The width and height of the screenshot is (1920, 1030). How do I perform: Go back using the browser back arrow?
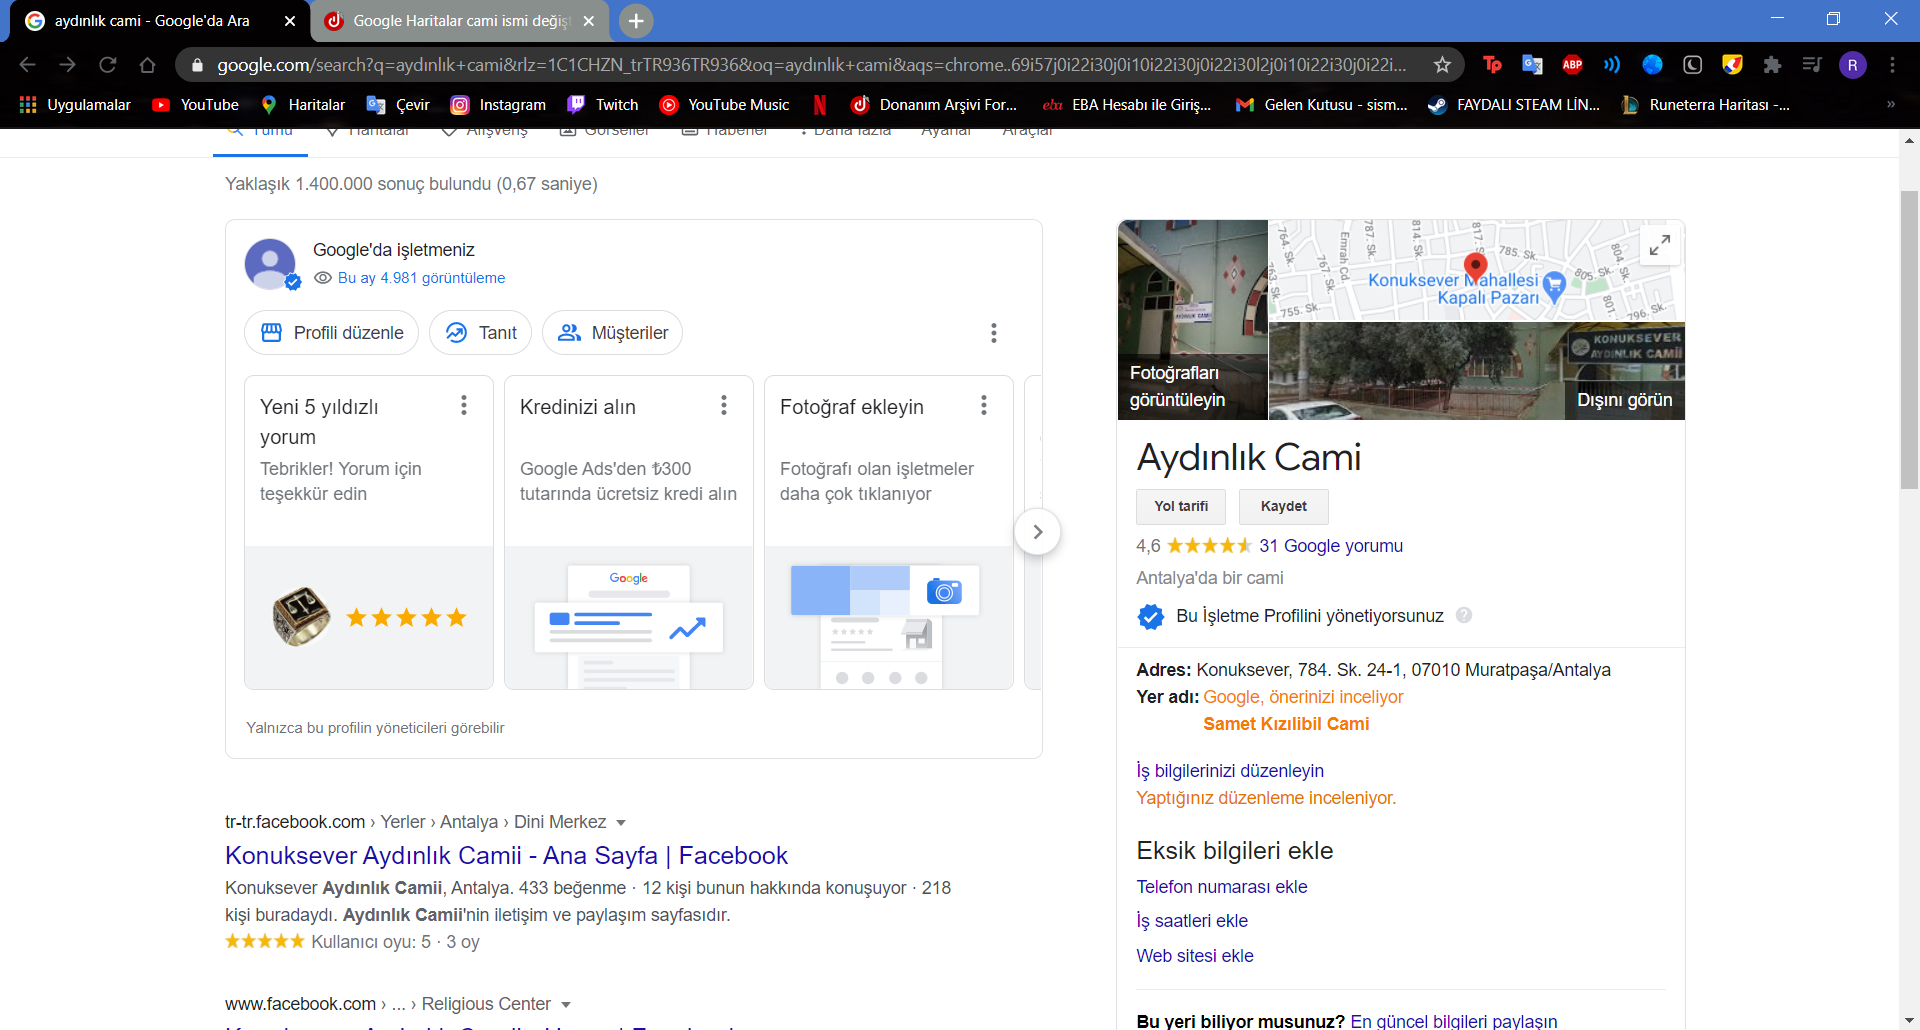(x=27, y=65)
